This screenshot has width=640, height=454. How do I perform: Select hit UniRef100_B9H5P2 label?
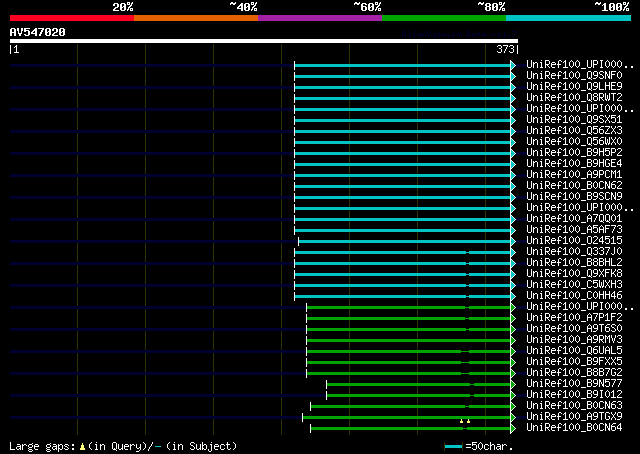[x=574, y=153]
